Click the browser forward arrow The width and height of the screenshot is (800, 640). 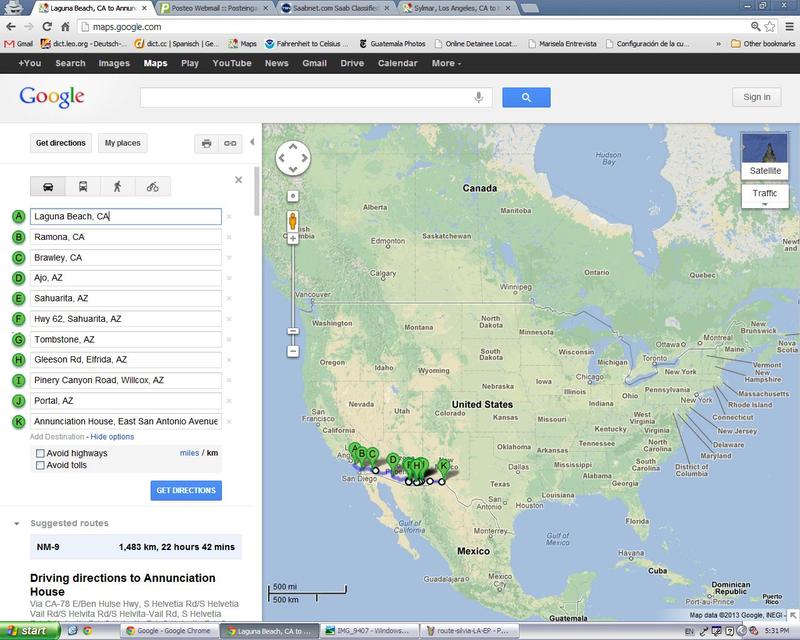(29, 27)
